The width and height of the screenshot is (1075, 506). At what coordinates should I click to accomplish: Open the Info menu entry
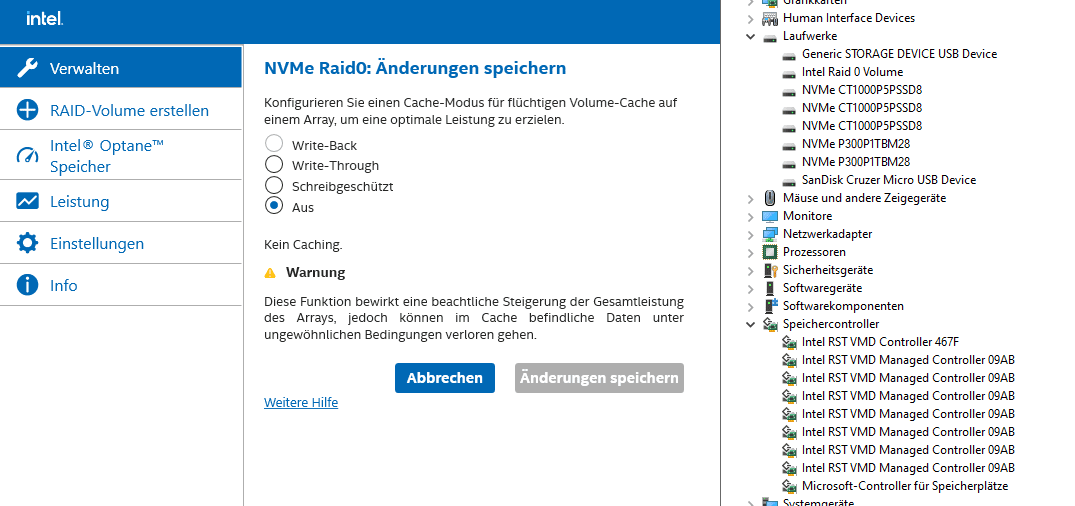tap(121, 285)
